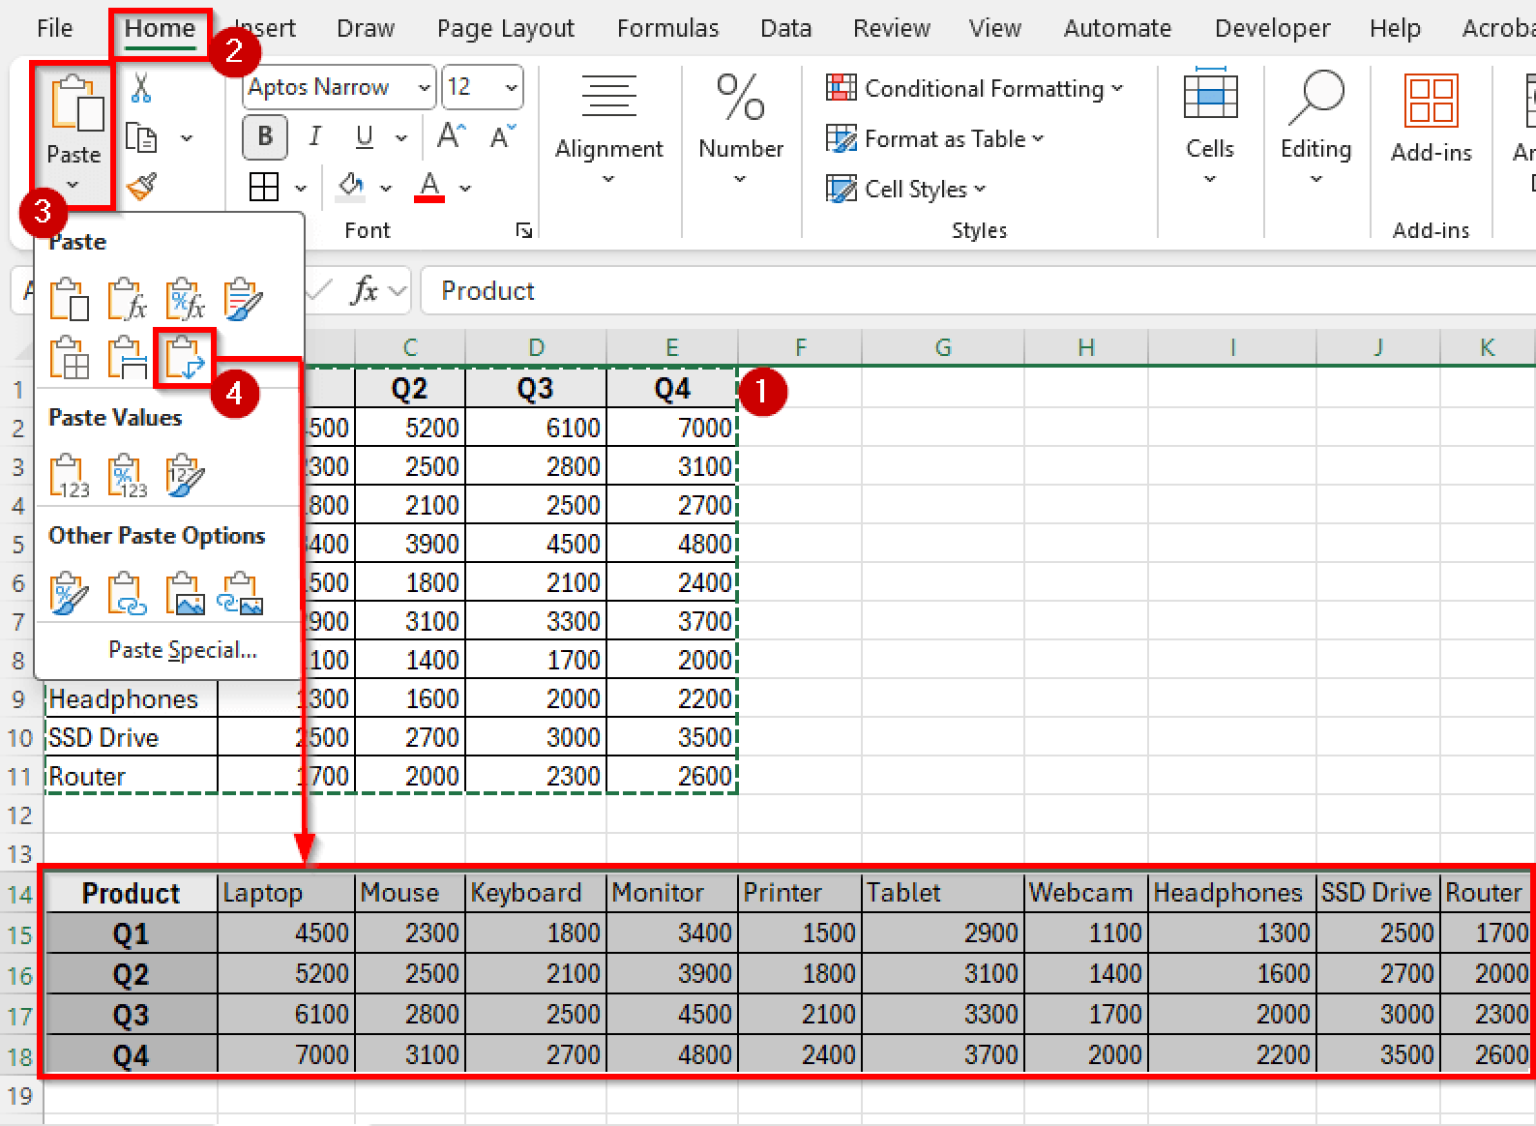Open the Data menu tab

click(785, 28)
